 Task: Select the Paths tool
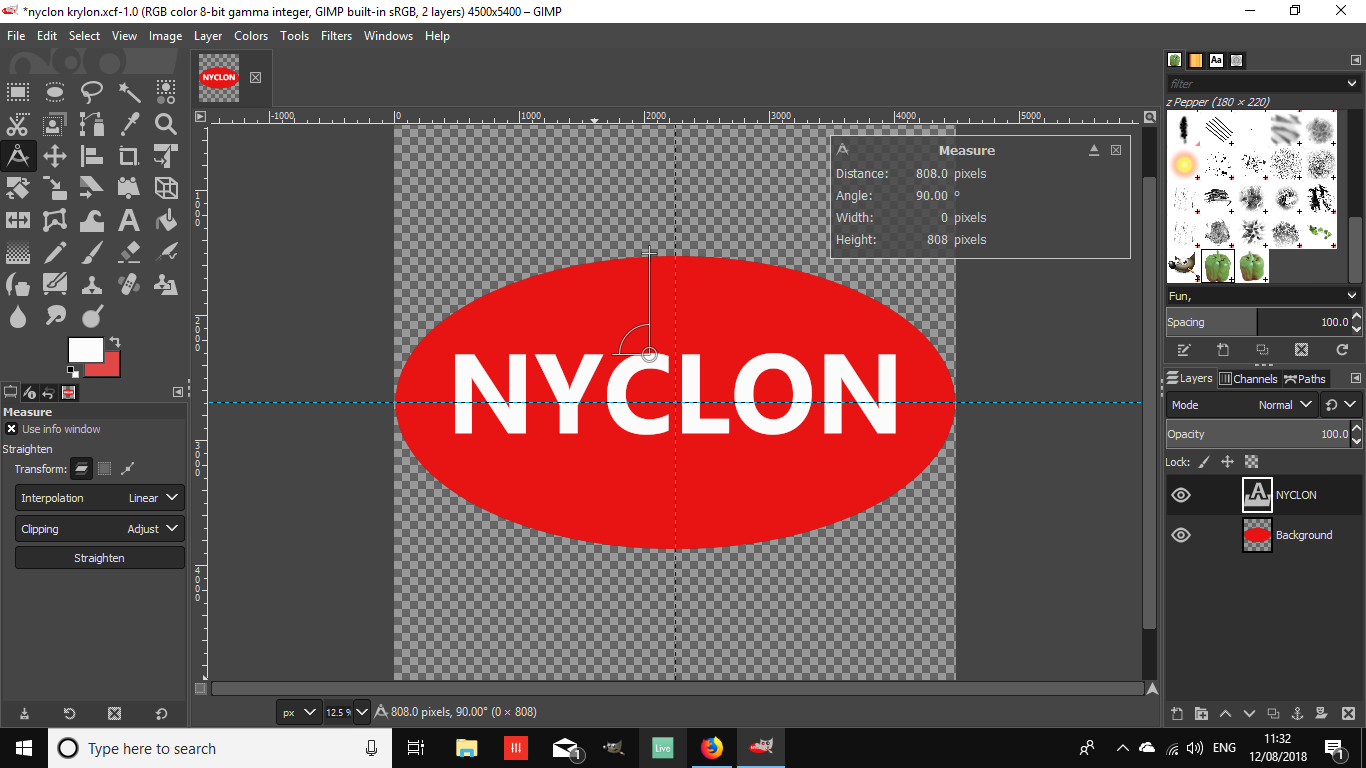(92, 124)
